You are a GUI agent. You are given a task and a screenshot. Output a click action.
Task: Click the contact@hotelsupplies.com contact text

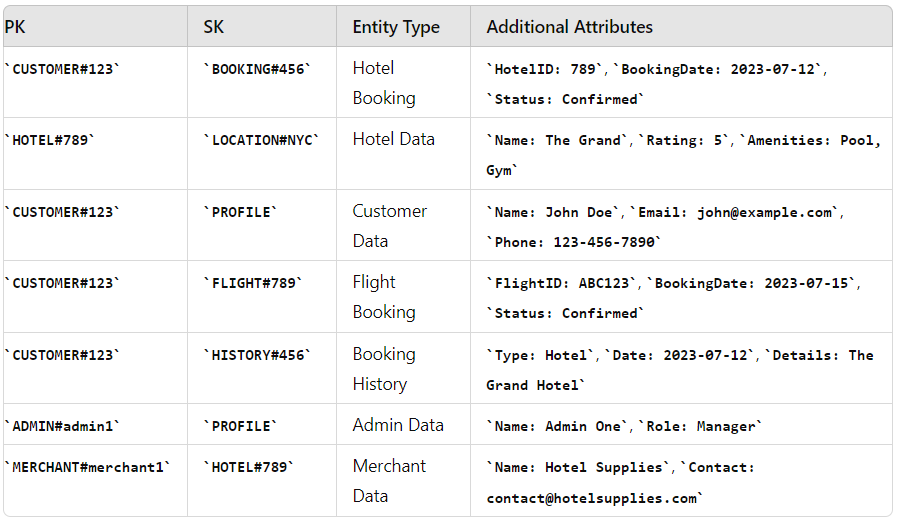[x=594, y=498]
